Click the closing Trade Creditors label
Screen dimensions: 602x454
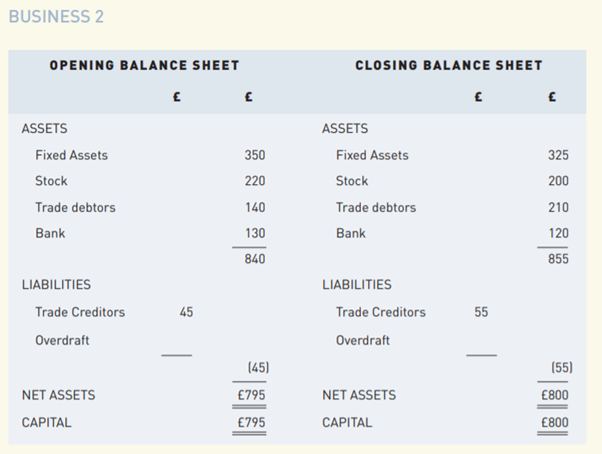381,312
